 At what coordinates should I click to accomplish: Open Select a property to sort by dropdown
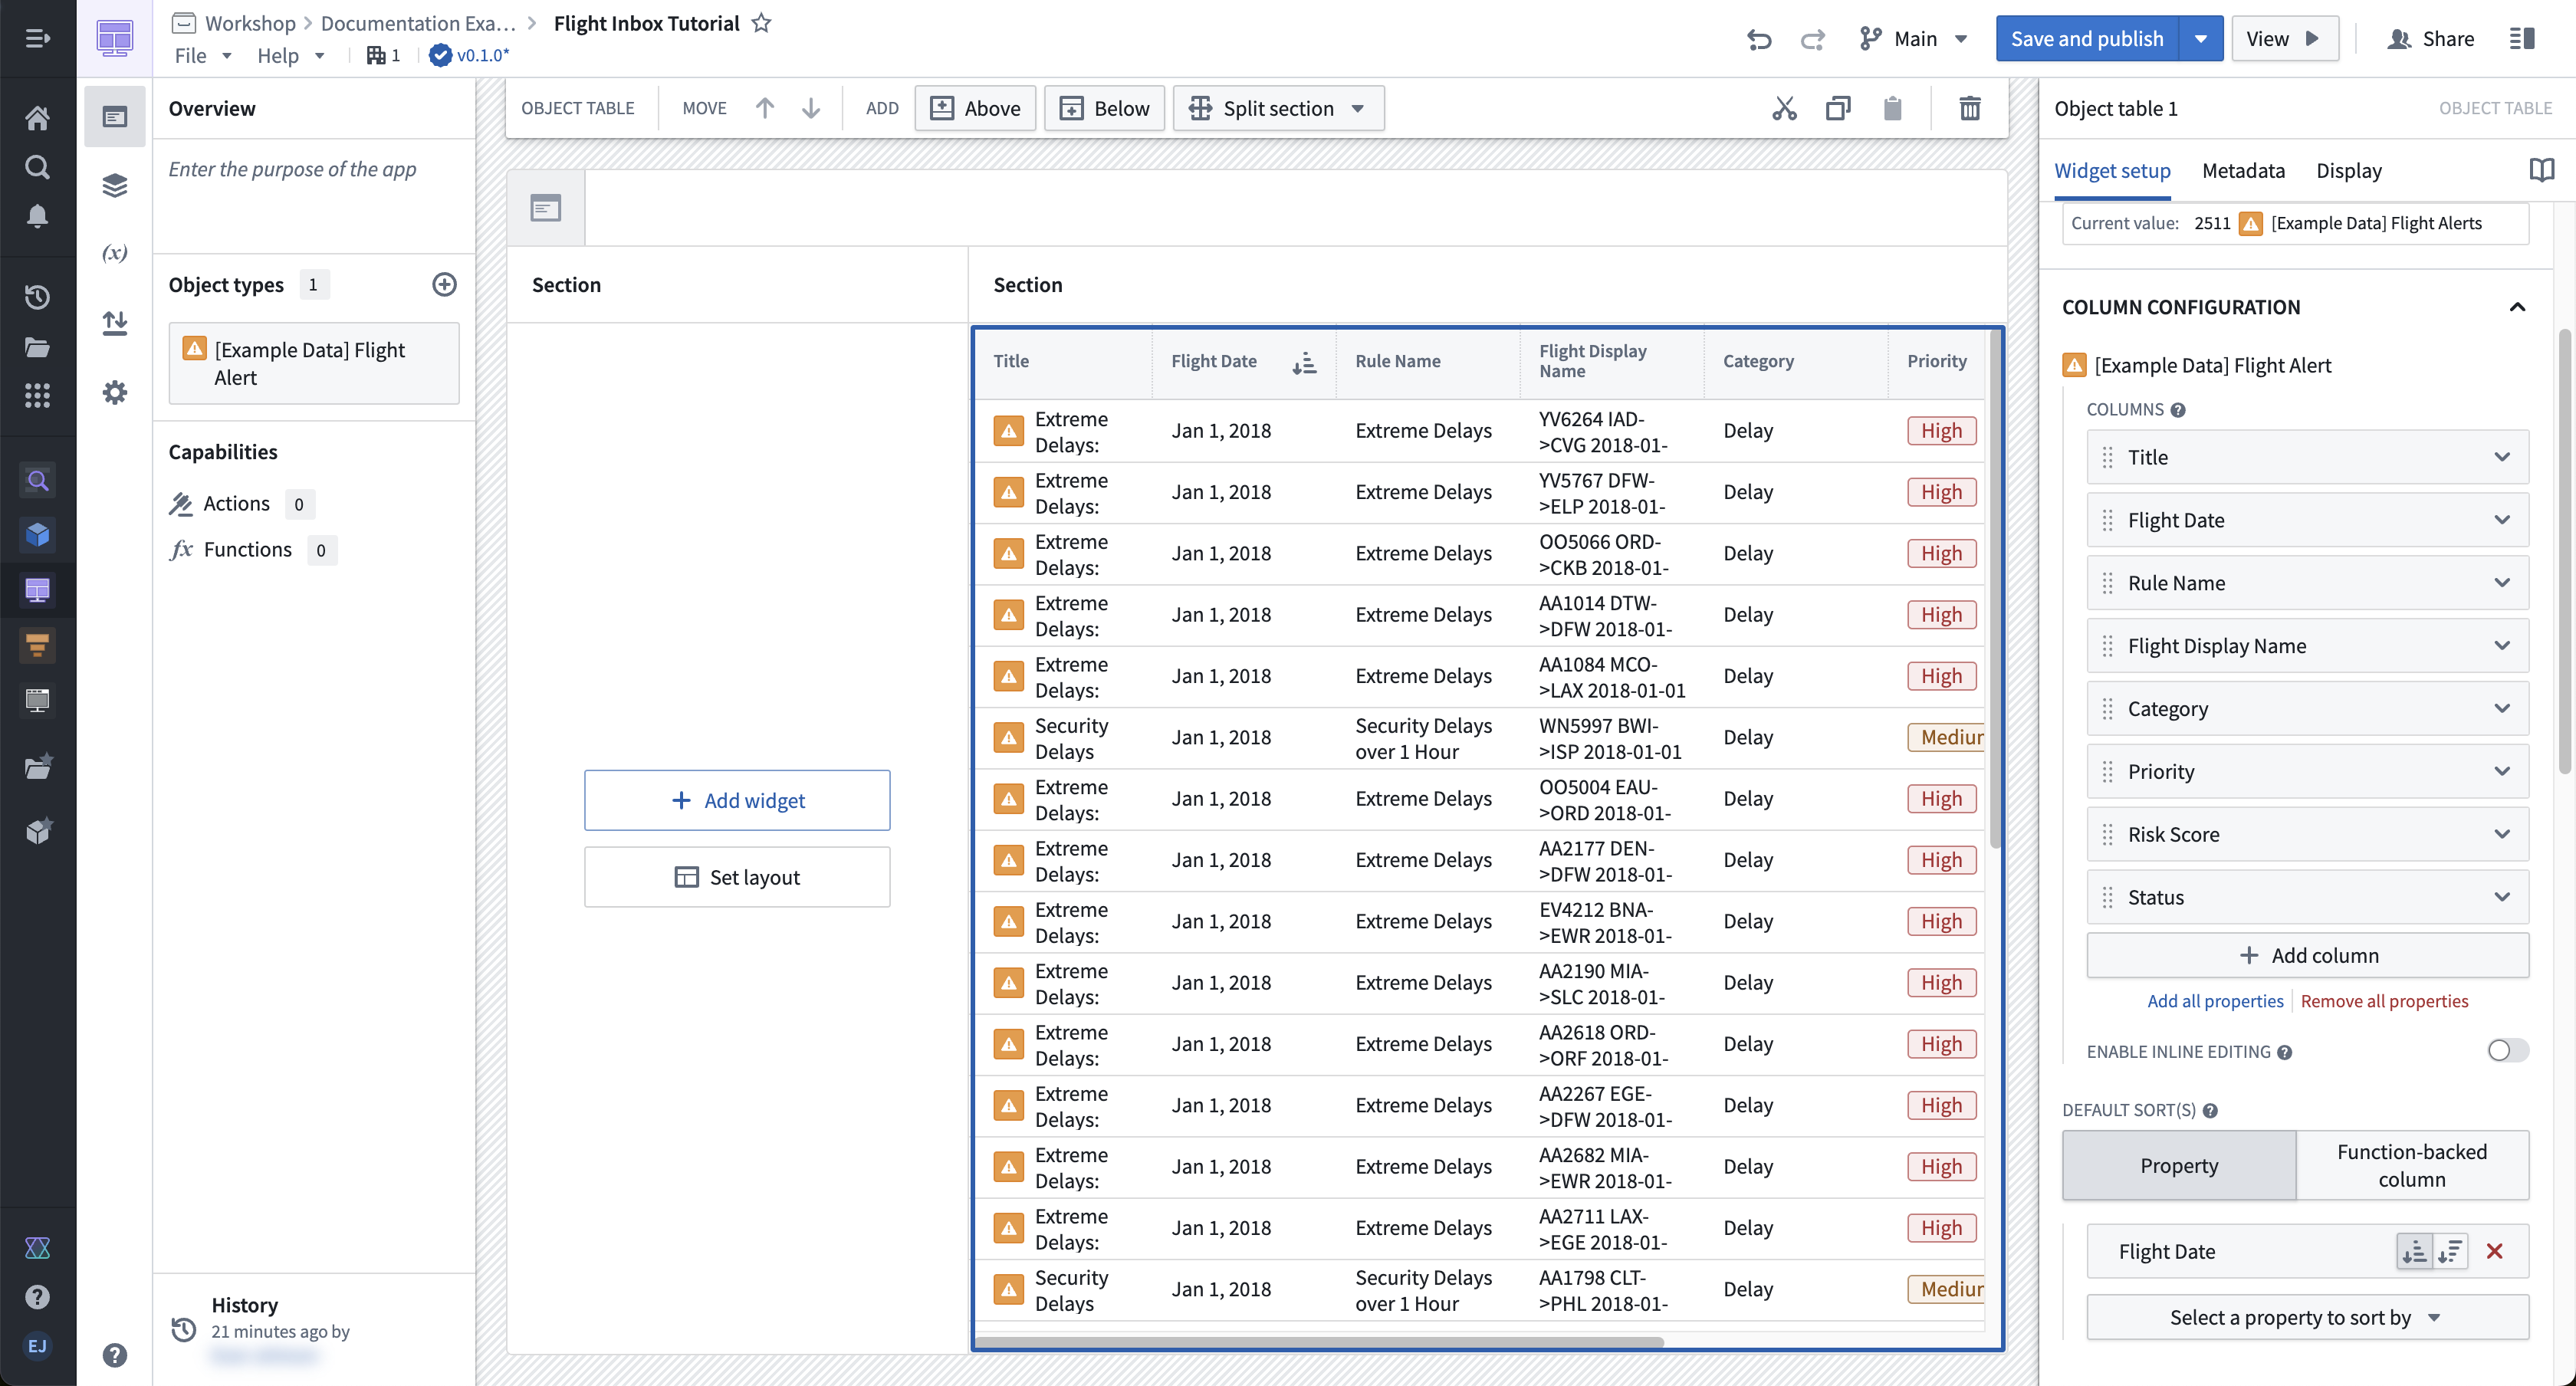coord(2307,1317)
